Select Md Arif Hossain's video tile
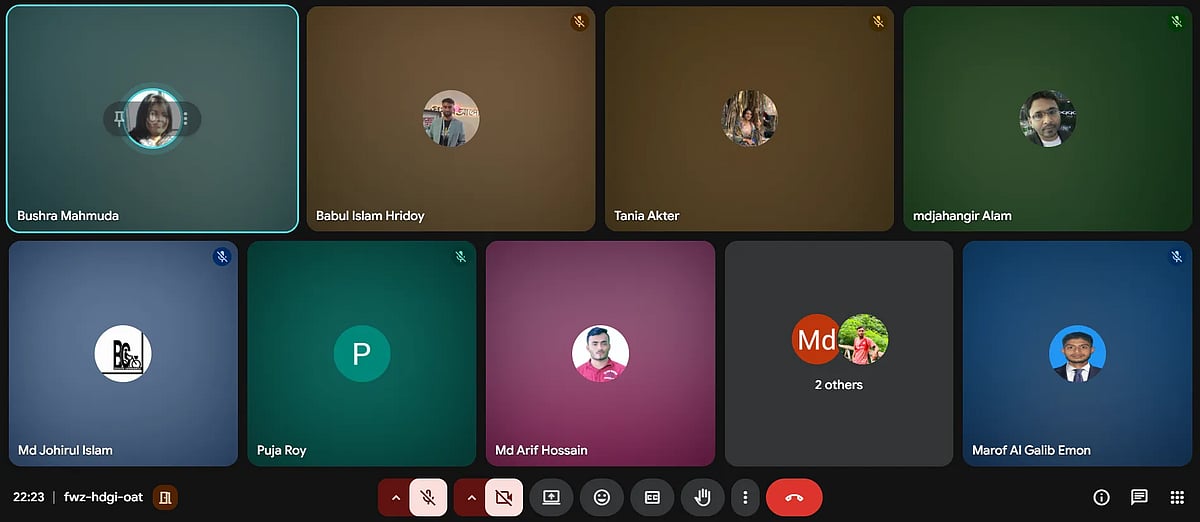Image resolution: width=1200 pixels, height=522 pixels. 600,354
